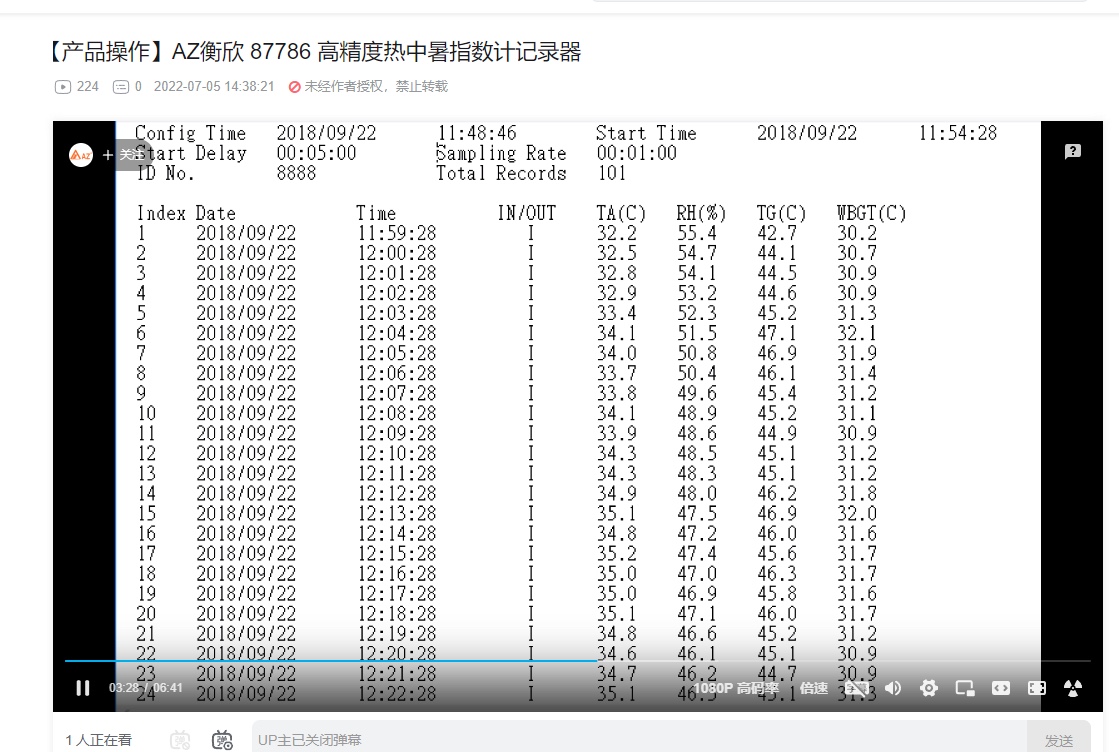
Task: Click the WBGT(C) column header
Action: [871, 213]
